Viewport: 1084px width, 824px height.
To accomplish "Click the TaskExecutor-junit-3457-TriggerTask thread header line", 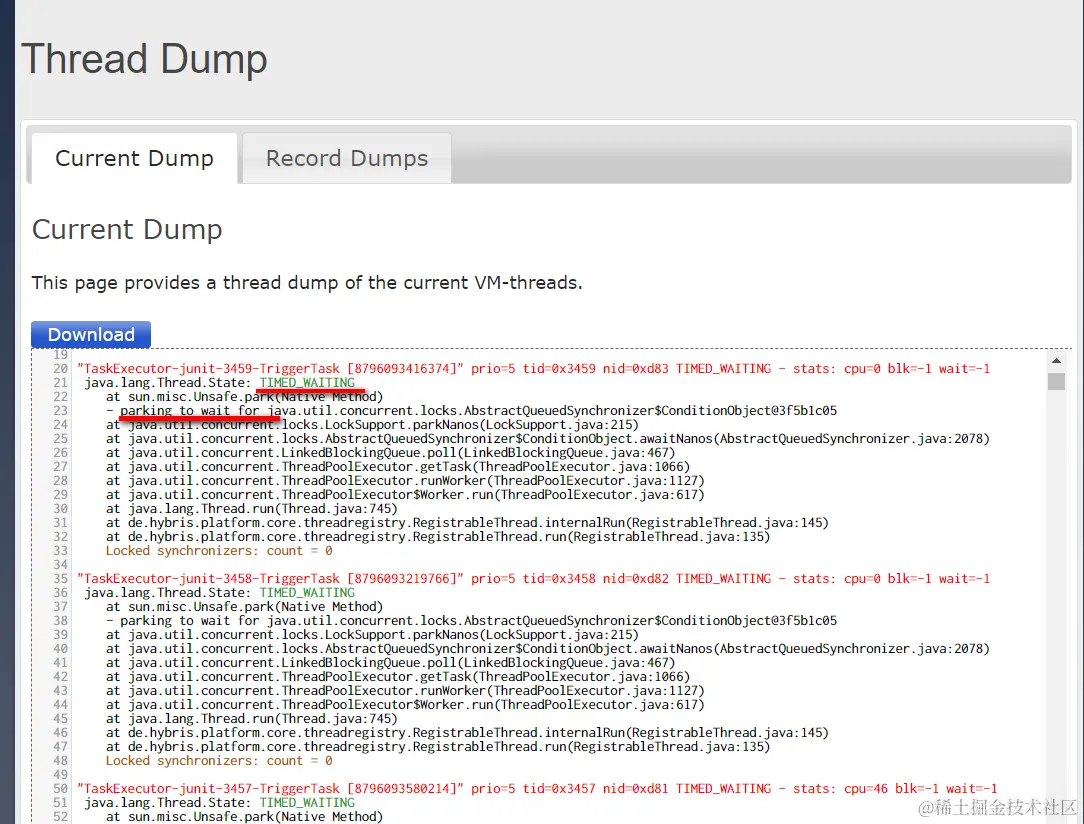I will [536, 789].
